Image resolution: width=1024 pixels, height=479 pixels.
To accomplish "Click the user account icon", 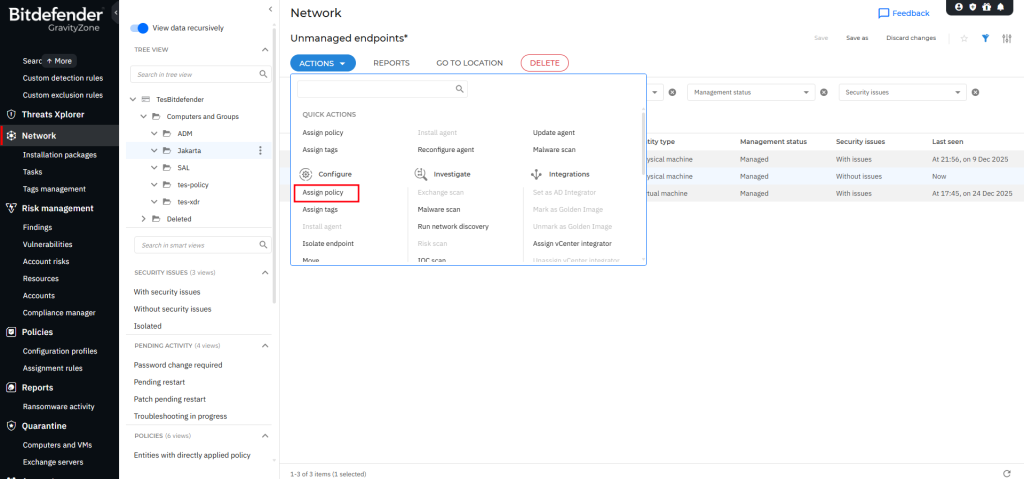I will [x=959, y=7].
